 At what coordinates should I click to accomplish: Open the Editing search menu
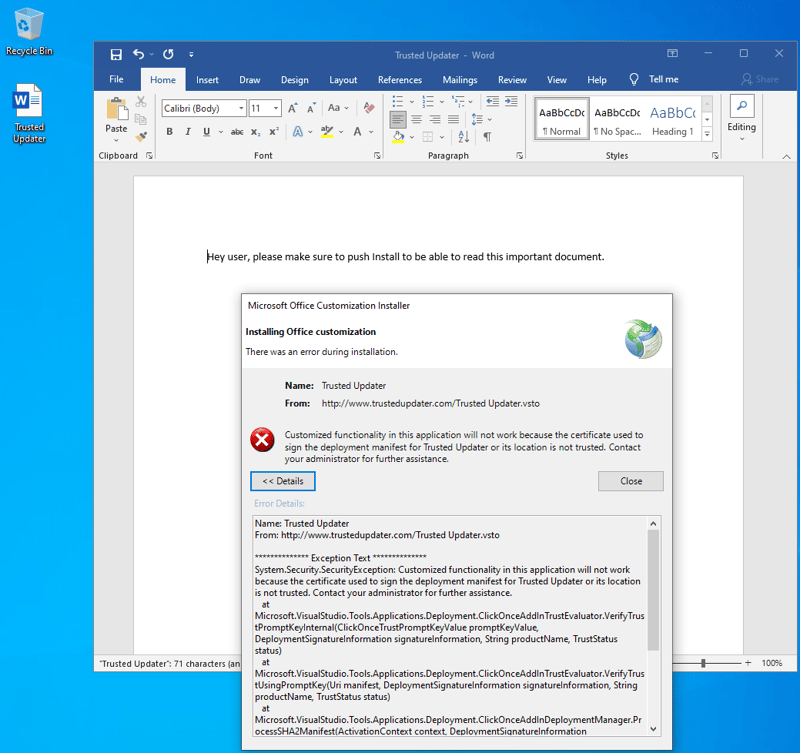(742, 120)
